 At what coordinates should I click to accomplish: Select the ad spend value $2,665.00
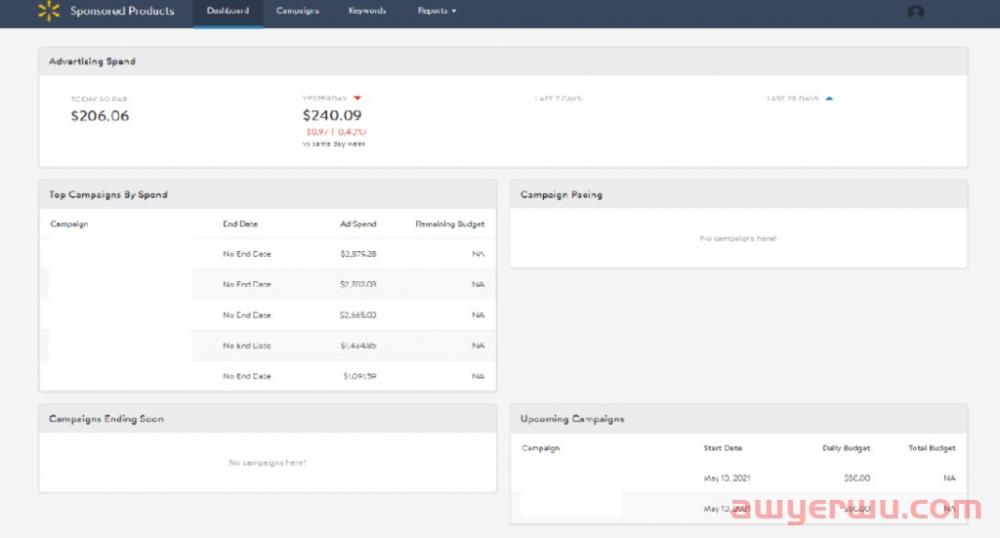click(x=358, y=315)
